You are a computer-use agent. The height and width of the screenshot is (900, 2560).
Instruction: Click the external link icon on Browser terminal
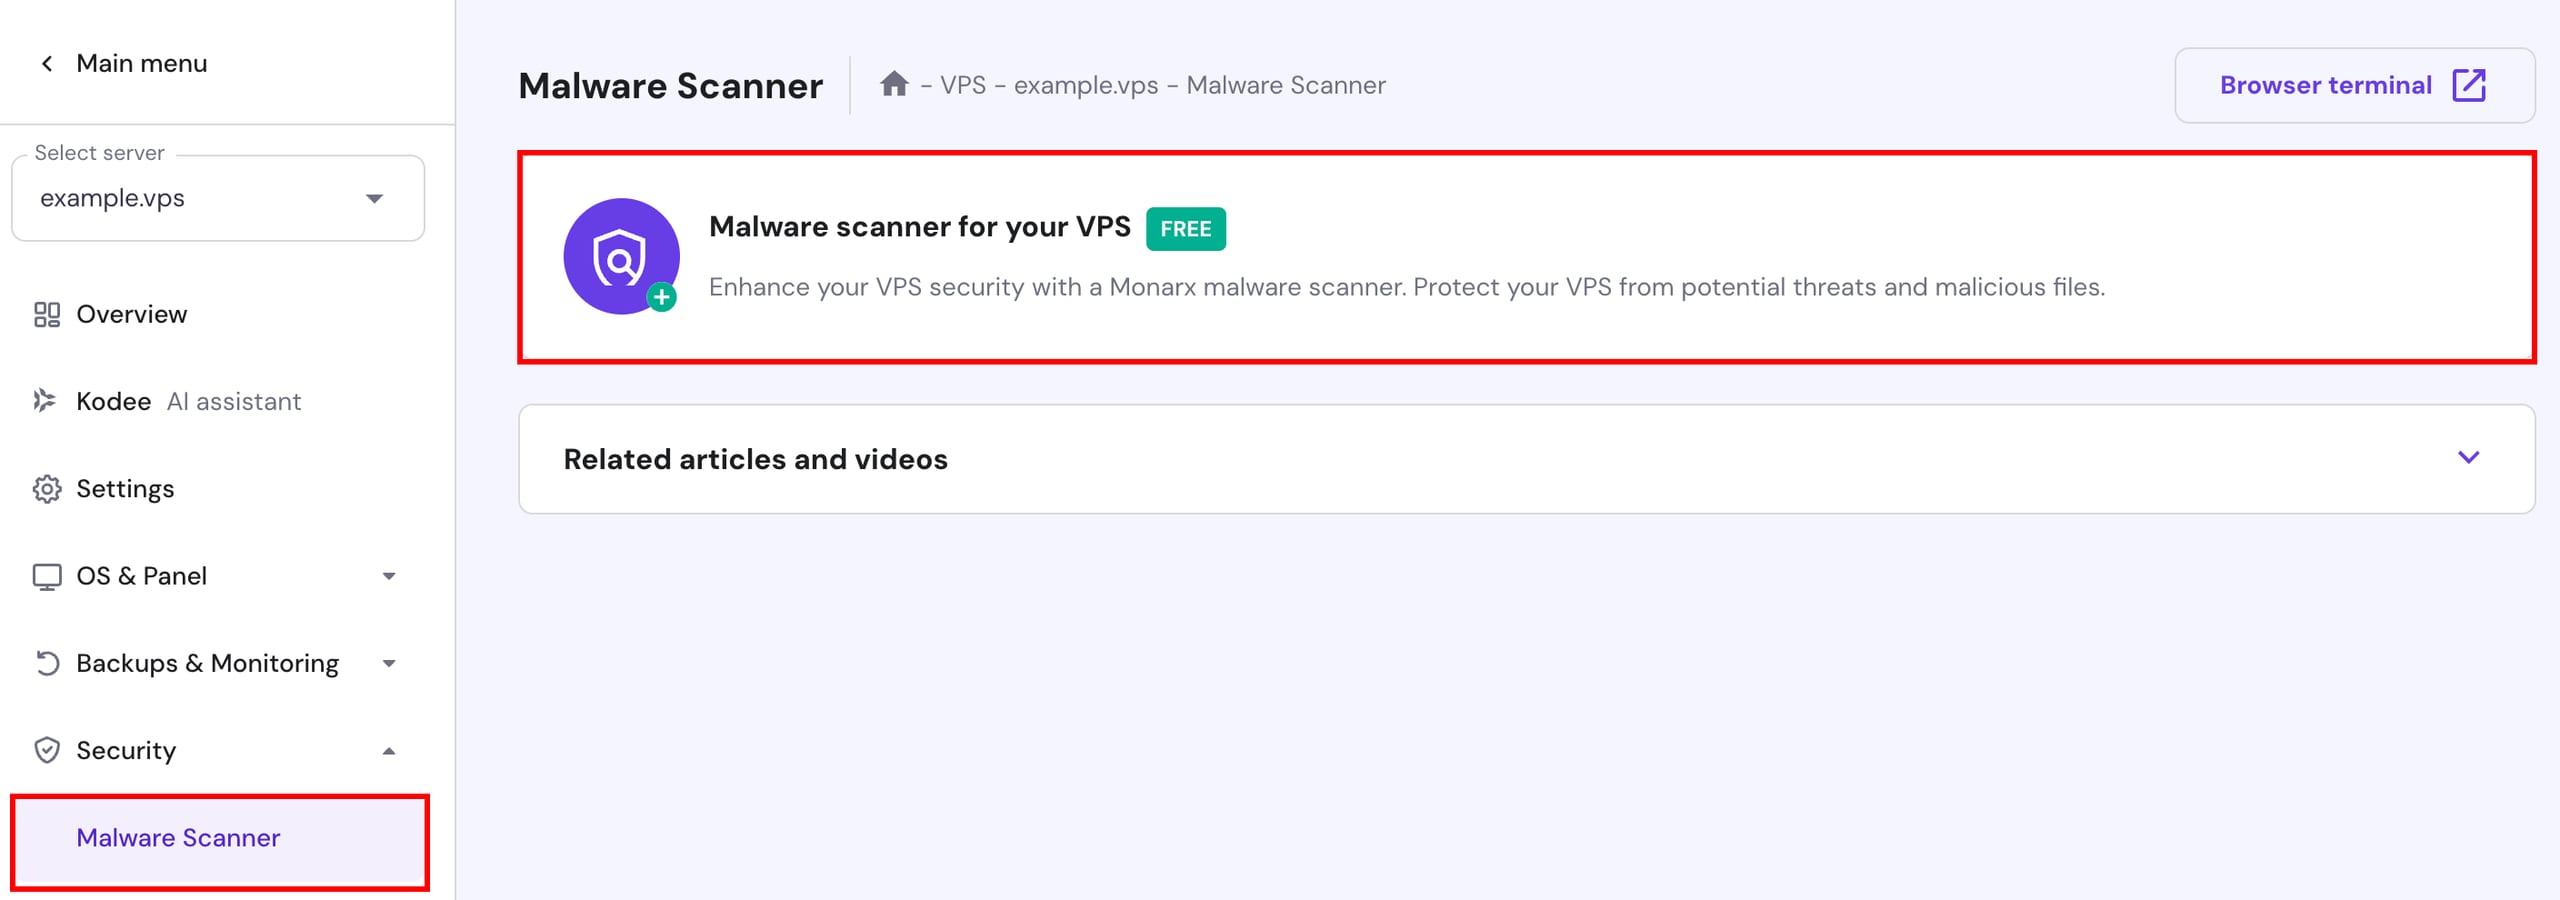pyautogui.click(x=2469, y=86)
